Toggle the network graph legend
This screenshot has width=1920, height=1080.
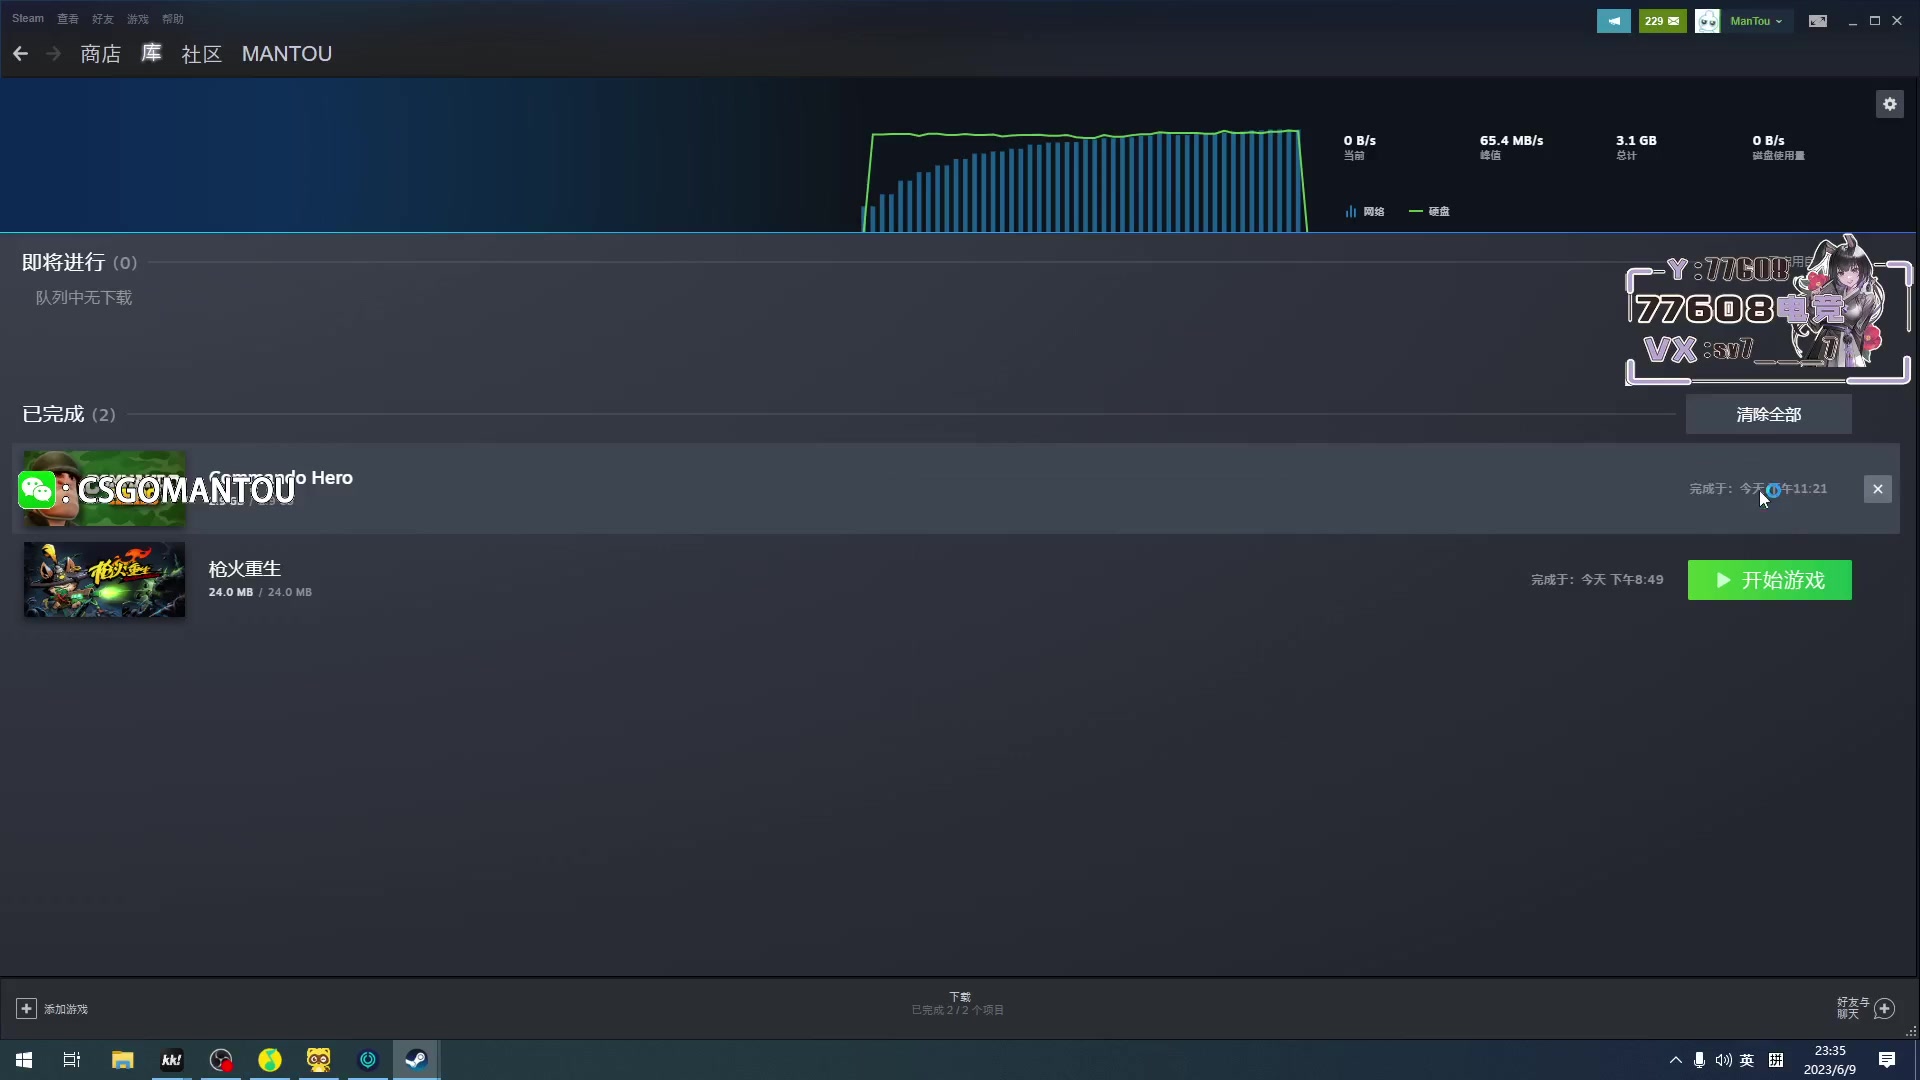1365,211
